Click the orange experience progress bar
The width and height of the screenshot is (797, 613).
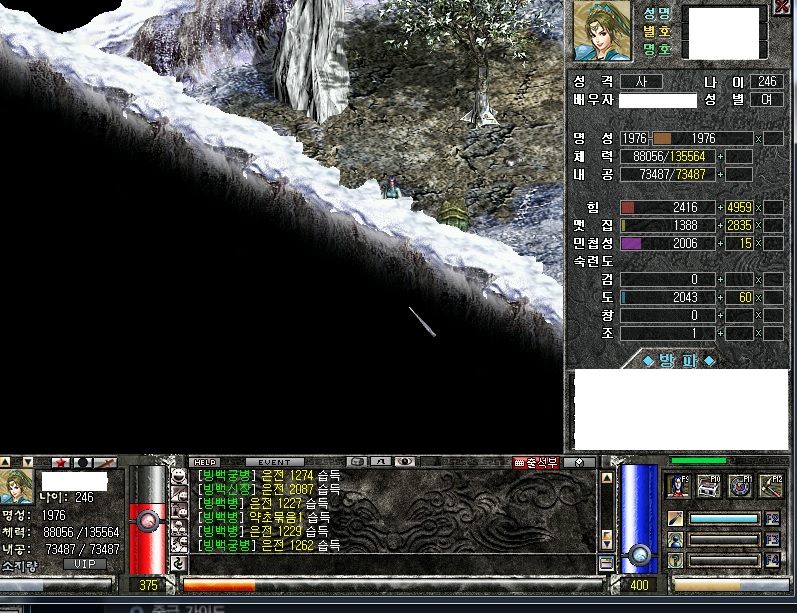[393, 586]
